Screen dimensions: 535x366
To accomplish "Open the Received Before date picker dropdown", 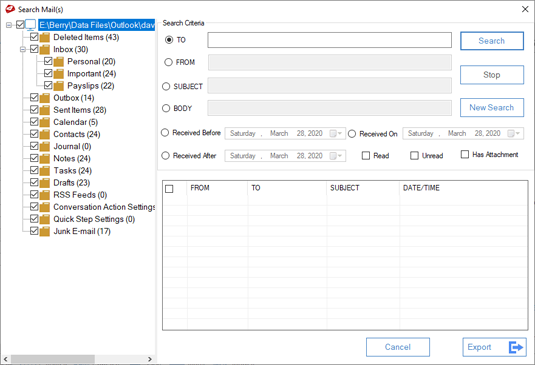I will pos(336,133).
